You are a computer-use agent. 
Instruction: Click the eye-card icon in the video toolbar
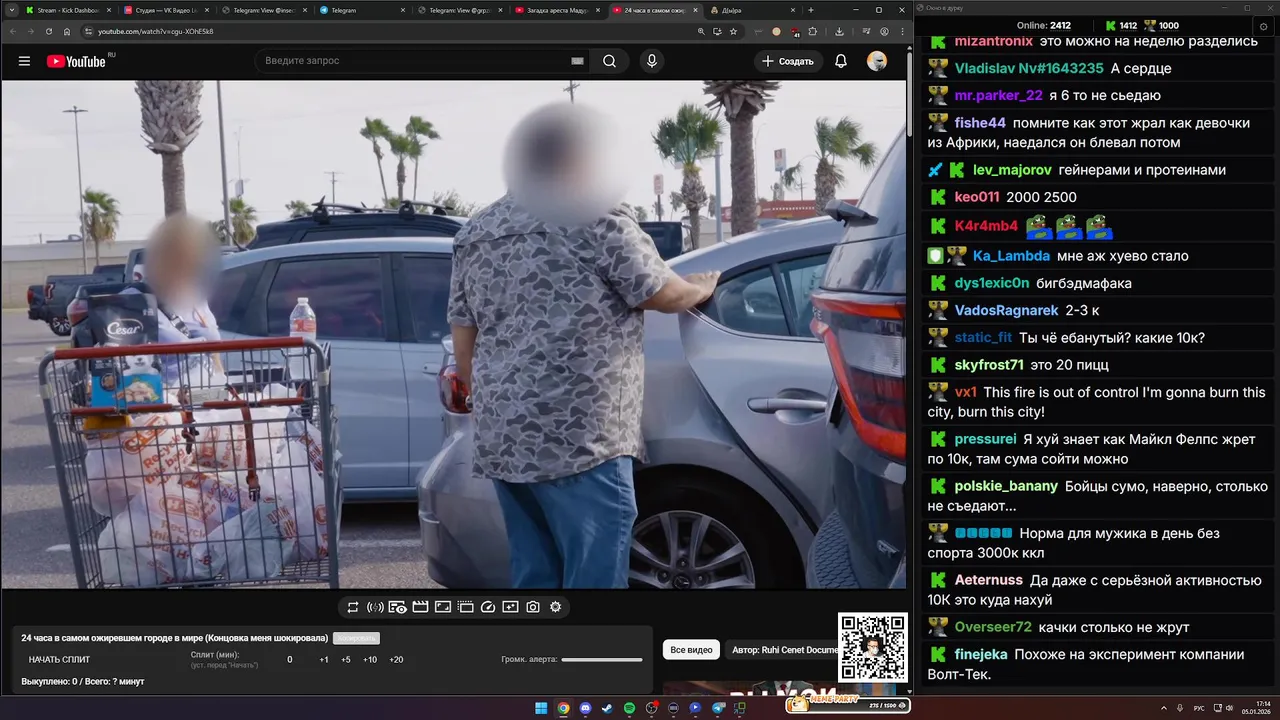coord(397,607)
